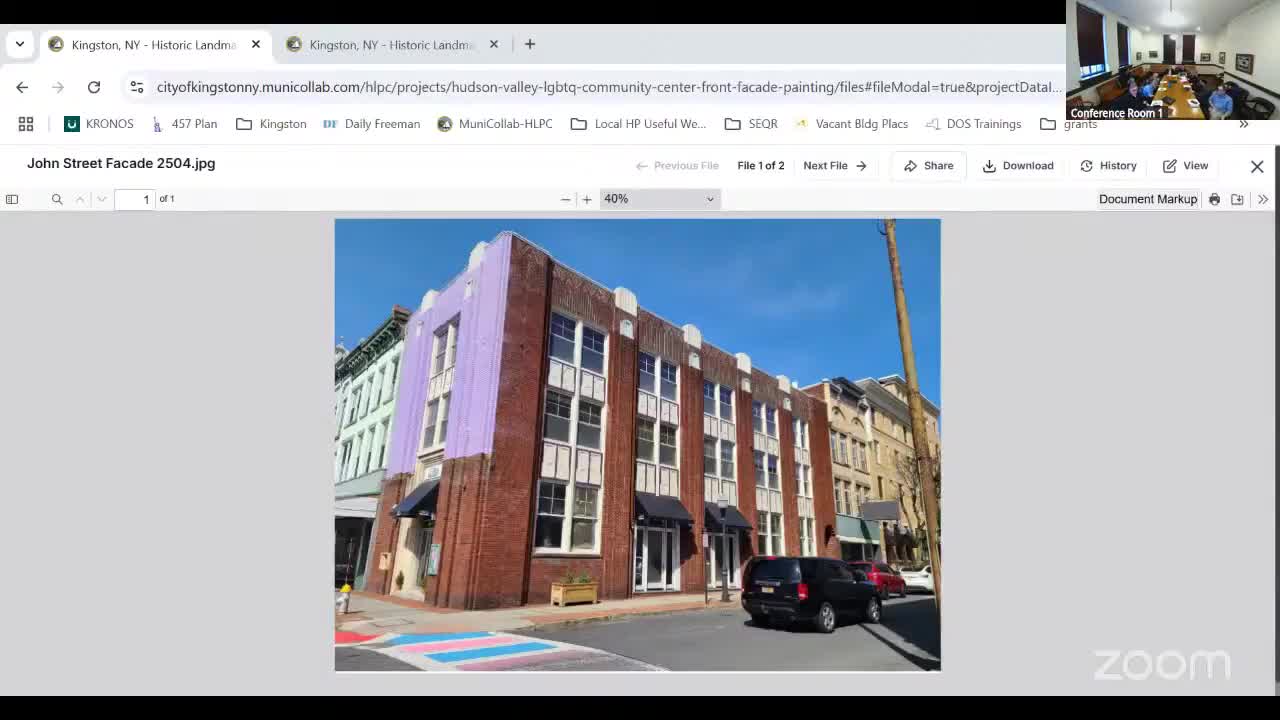Click the save-to-folder icon near Document Markup
The width and height of the screenshot is (1280, 720).
pos(1237,199)
